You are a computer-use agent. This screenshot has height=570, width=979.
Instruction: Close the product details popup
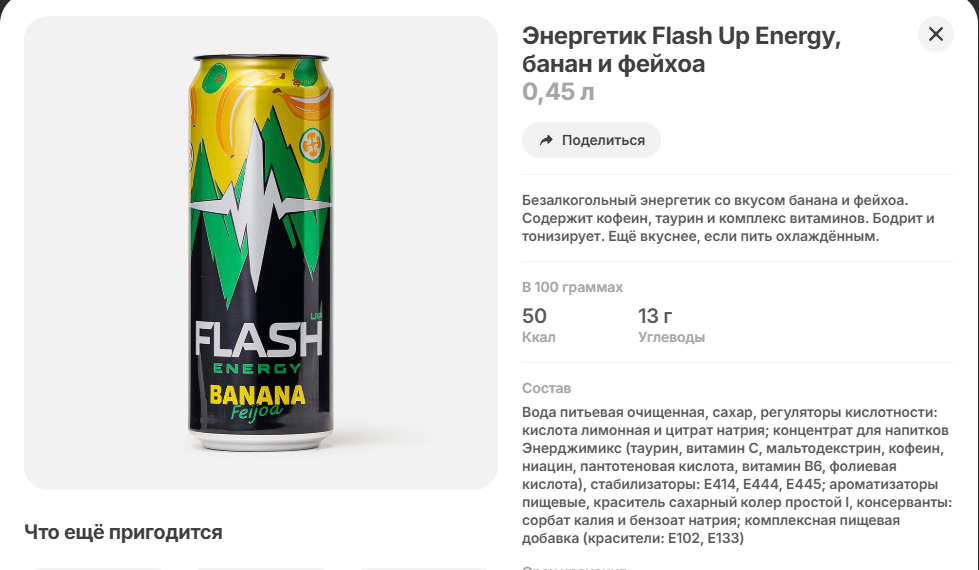pyautogui.click(x=935, y=34)
